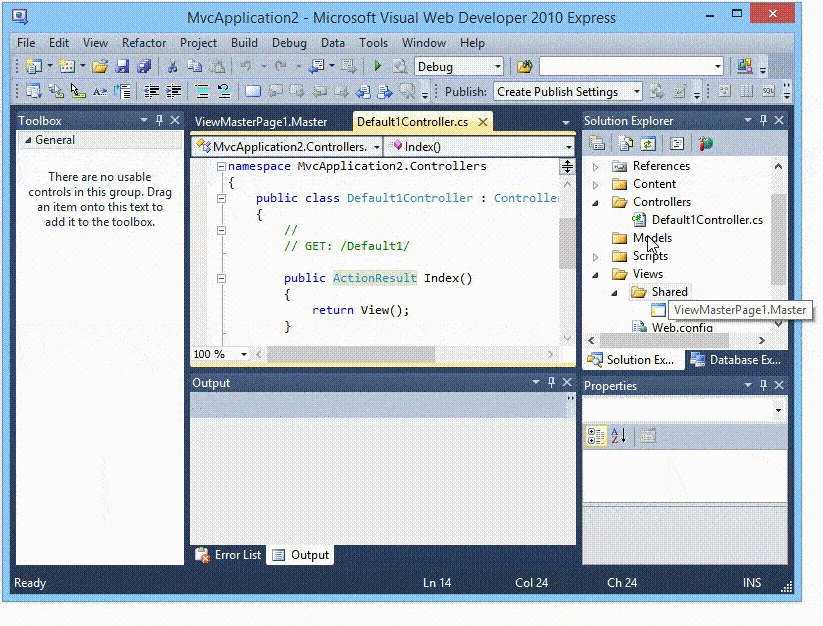
Task: Select the Shared folder
Action: coord(669,292)
